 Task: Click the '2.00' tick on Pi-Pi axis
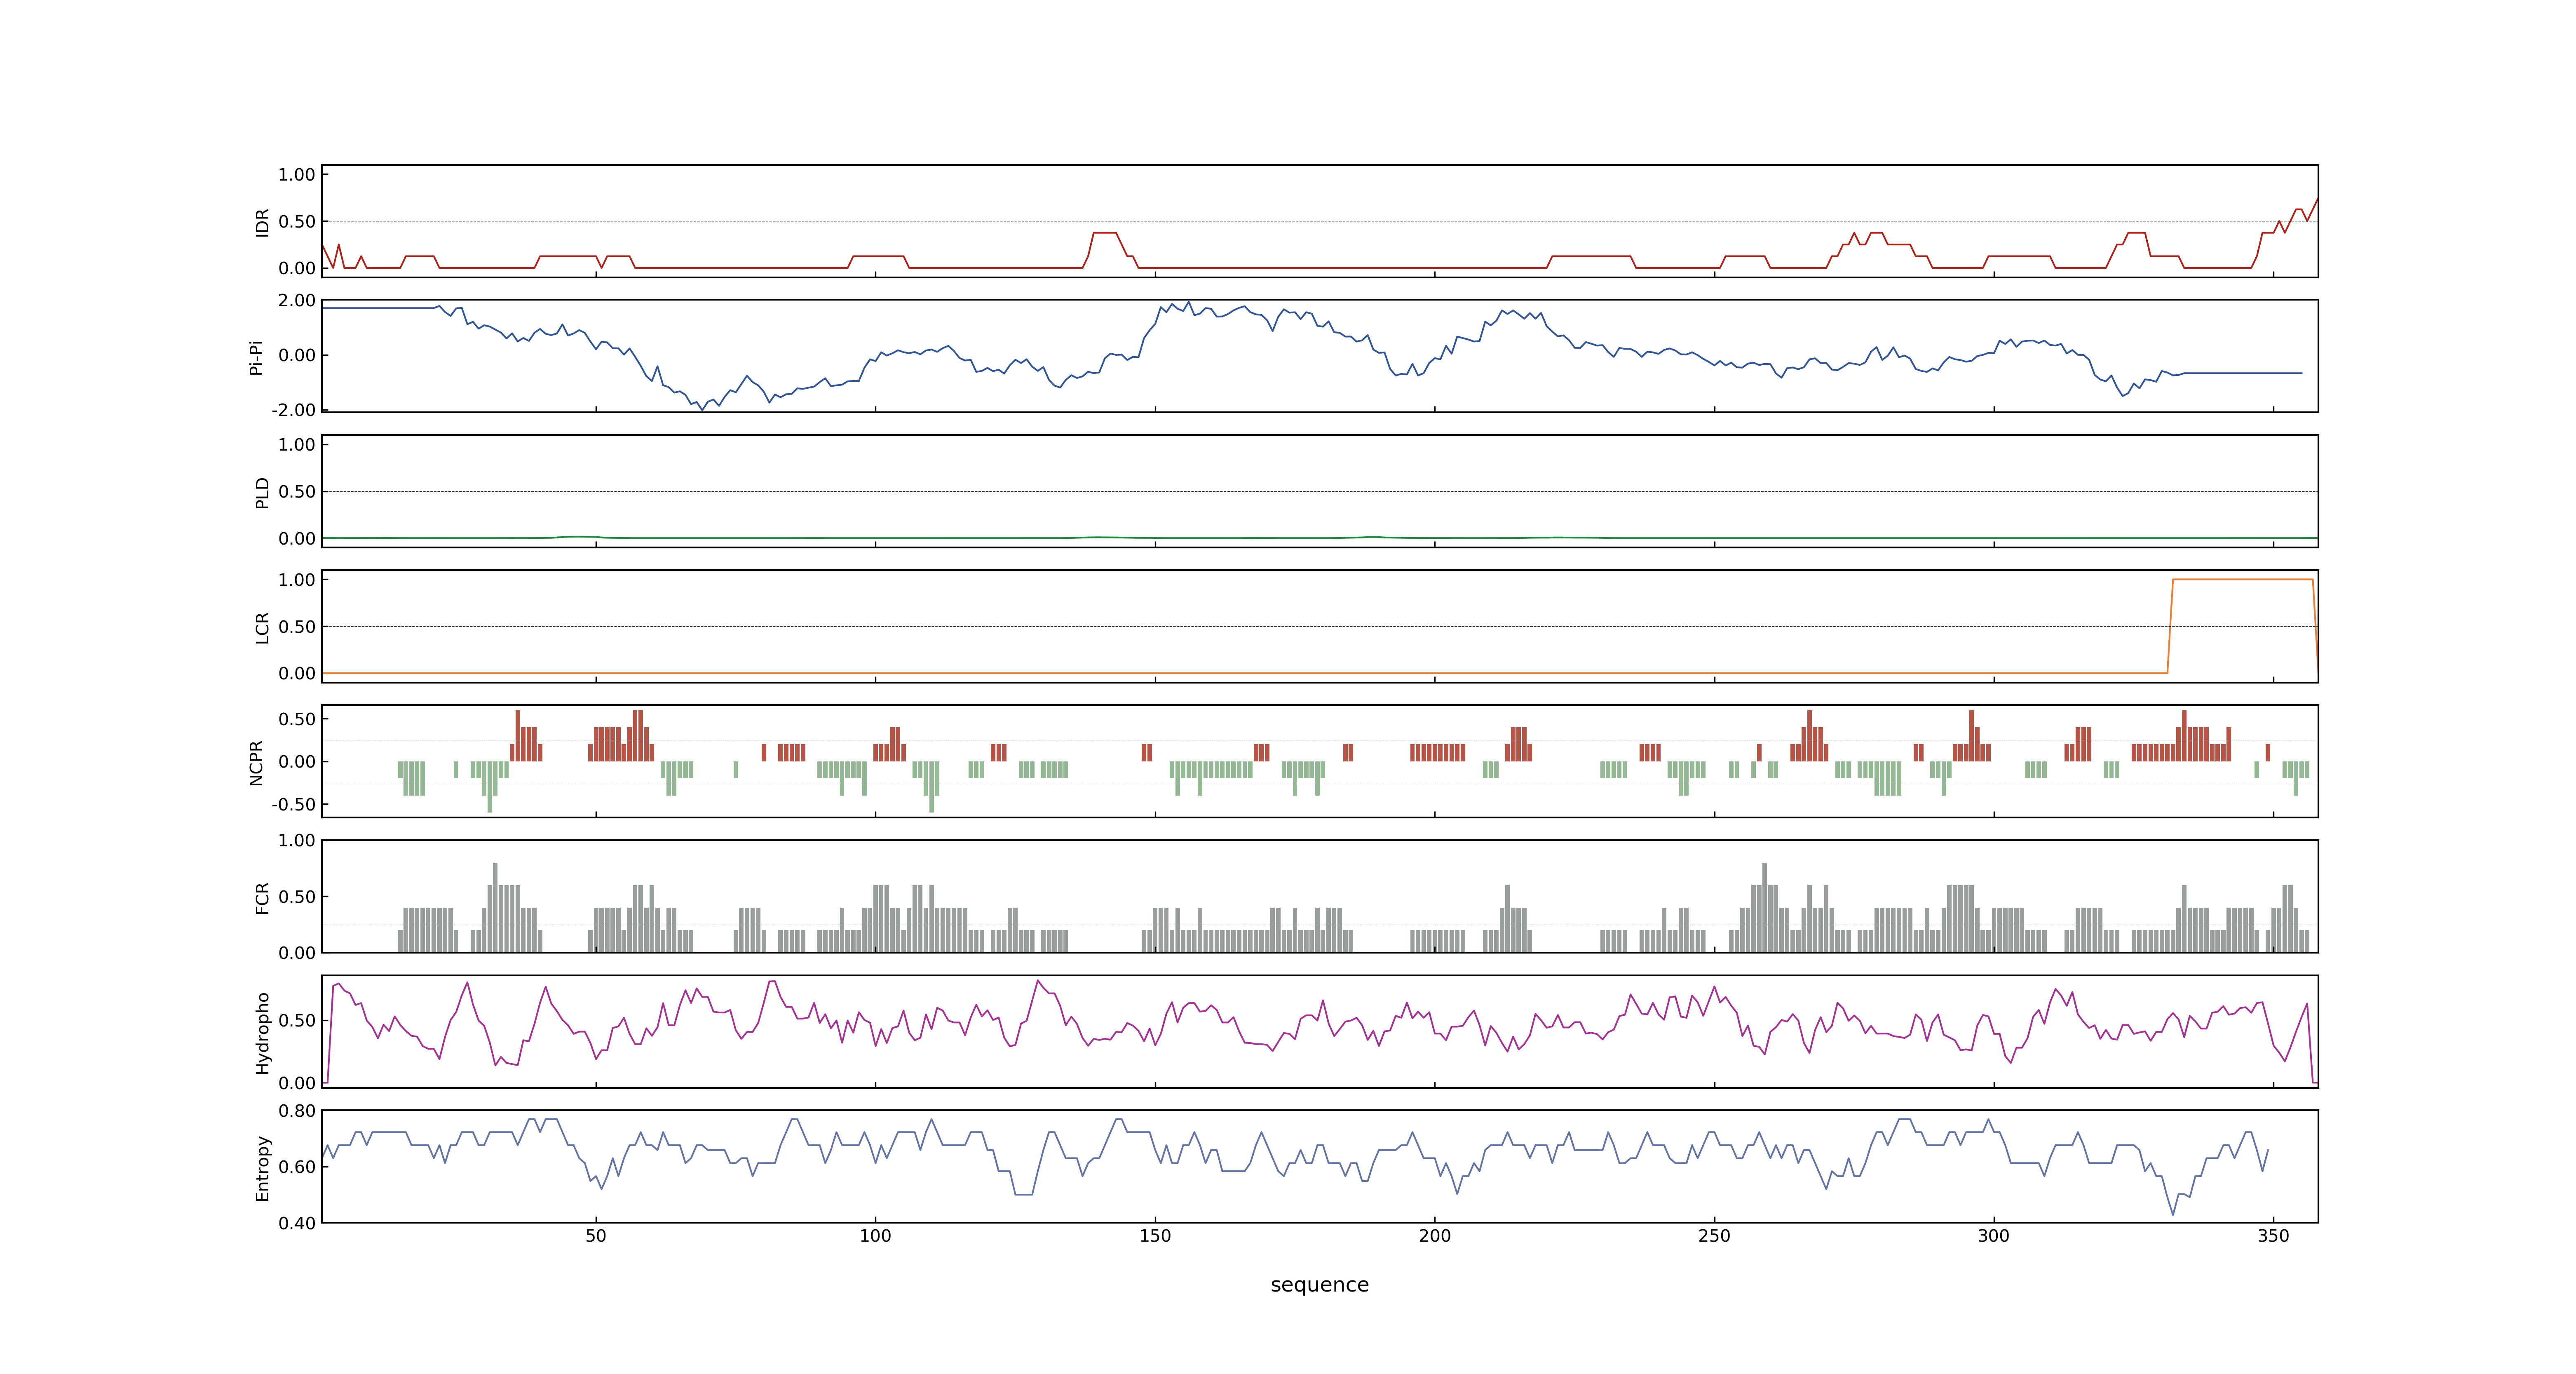(297, 300)
